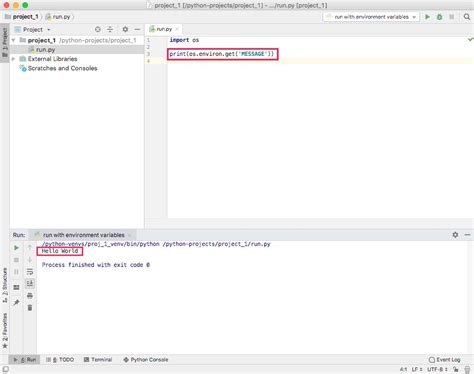Collapse all in Project panel
Image resolution: width=474 pixels, height=374 pixels.
[x=110, y=29]
